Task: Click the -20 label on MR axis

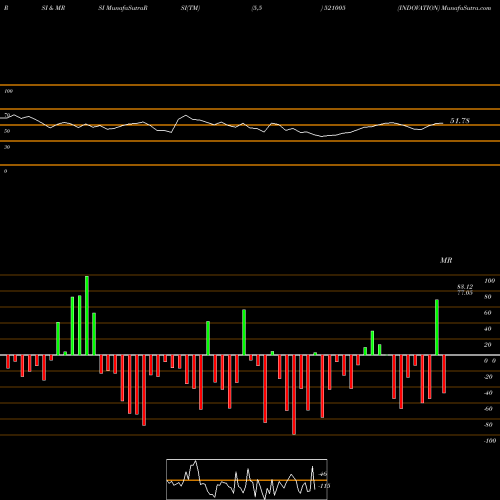Action: pyautogui.click(x=488, y=377)
